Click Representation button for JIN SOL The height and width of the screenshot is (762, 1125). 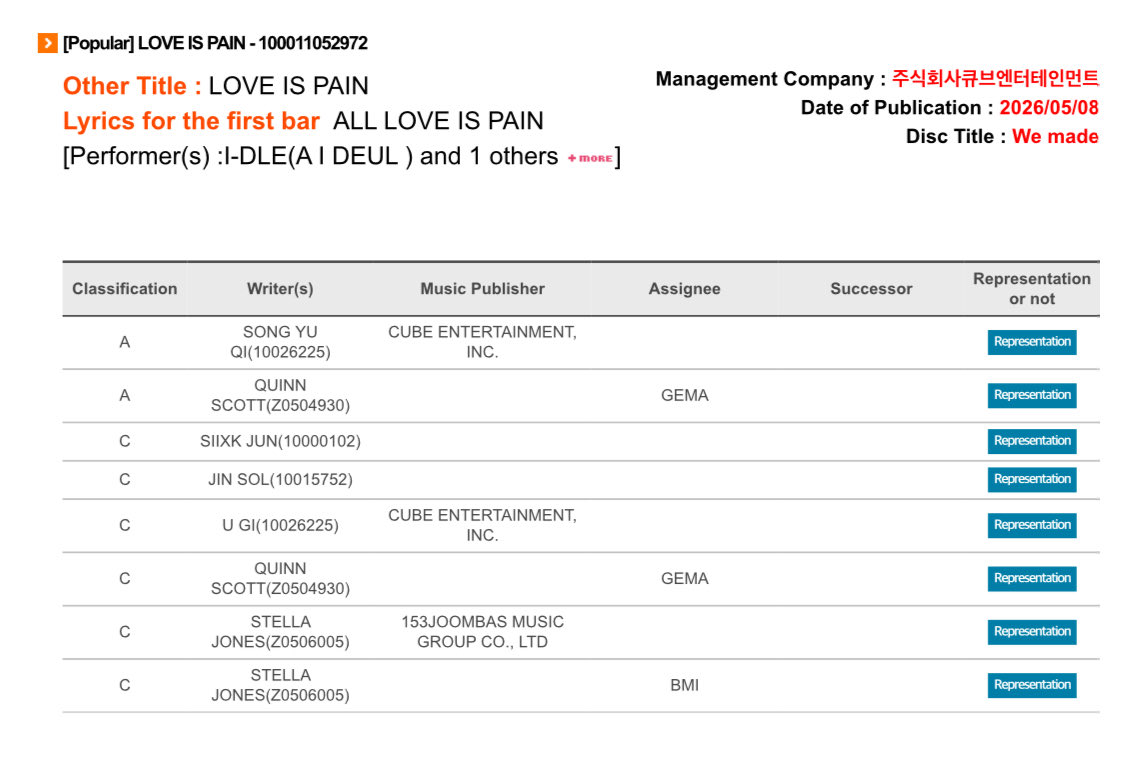coord(1032,479)
